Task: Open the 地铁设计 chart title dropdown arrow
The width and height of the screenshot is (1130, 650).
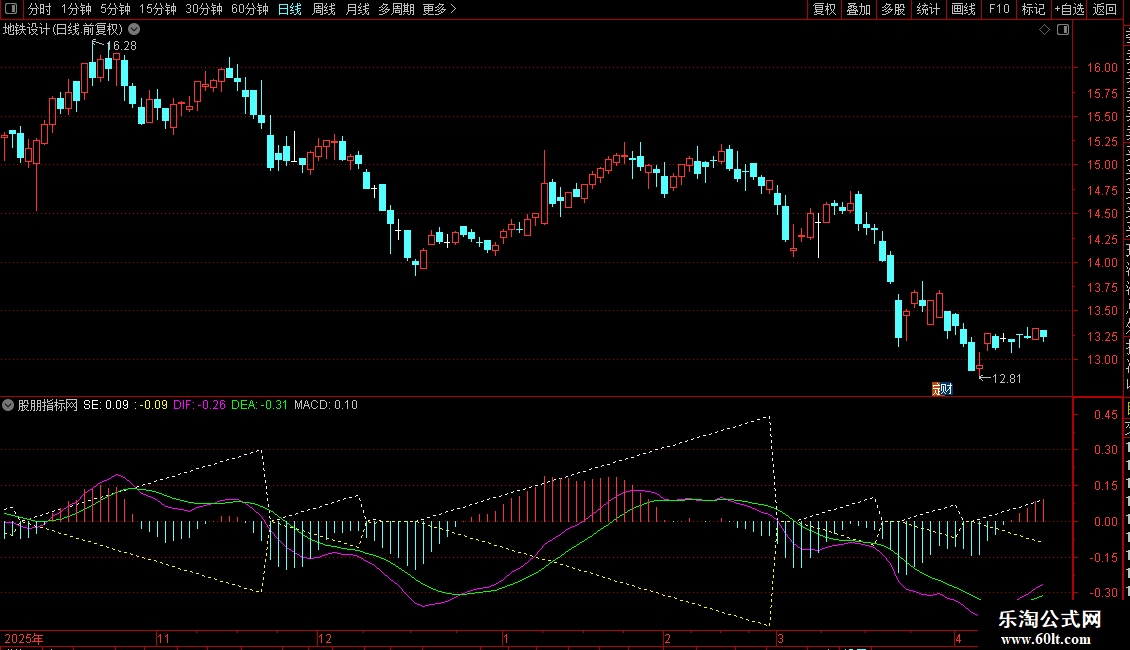Action: [x=134, y=30]
